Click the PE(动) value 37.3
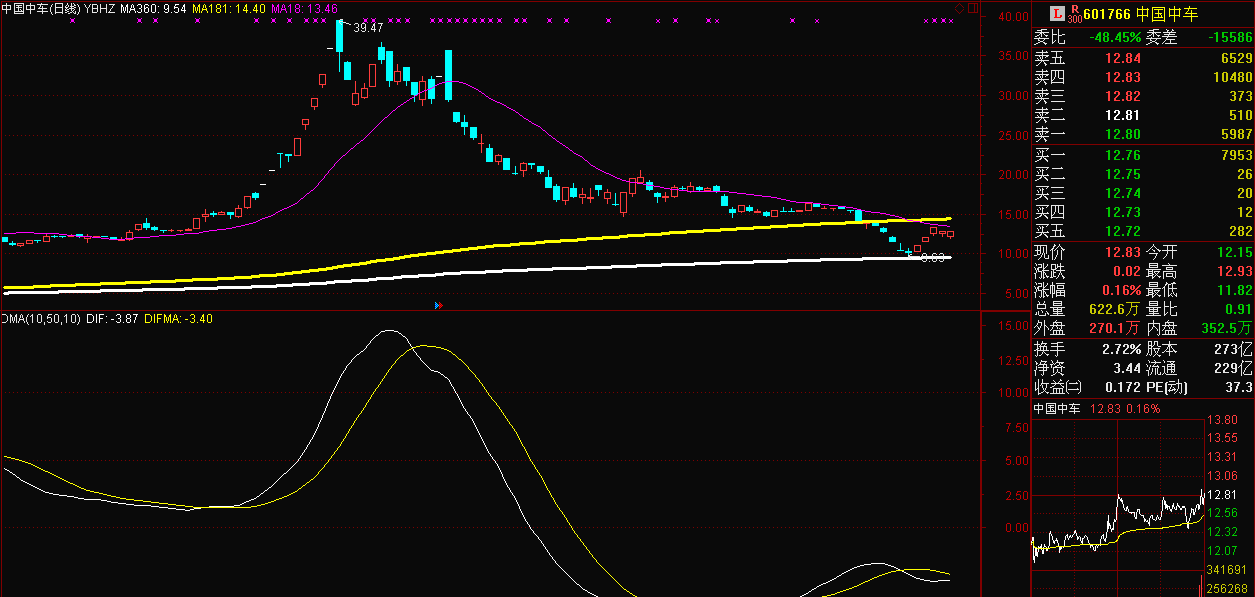Image resolution: width=1255 pixels, height=597 pixels. click(1239, 387)
